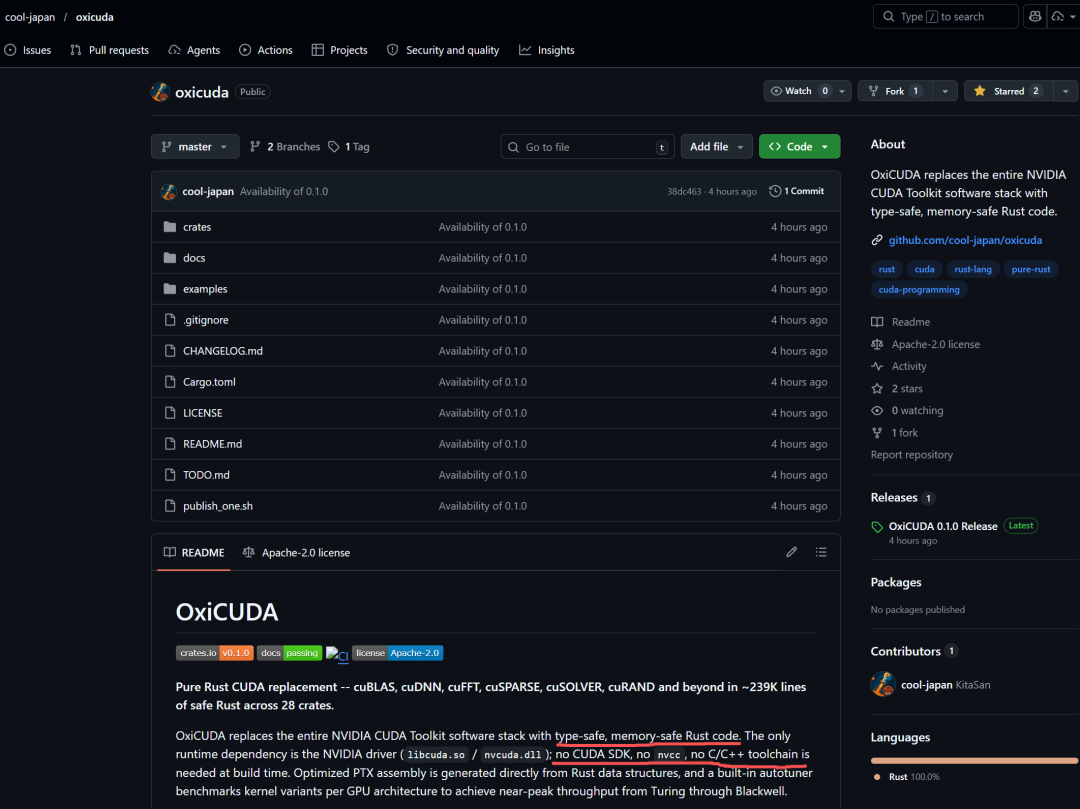Click the oxicuda repository avatar icon
1080x809 pixels.
pyautogui.click(x=160, y=92)
